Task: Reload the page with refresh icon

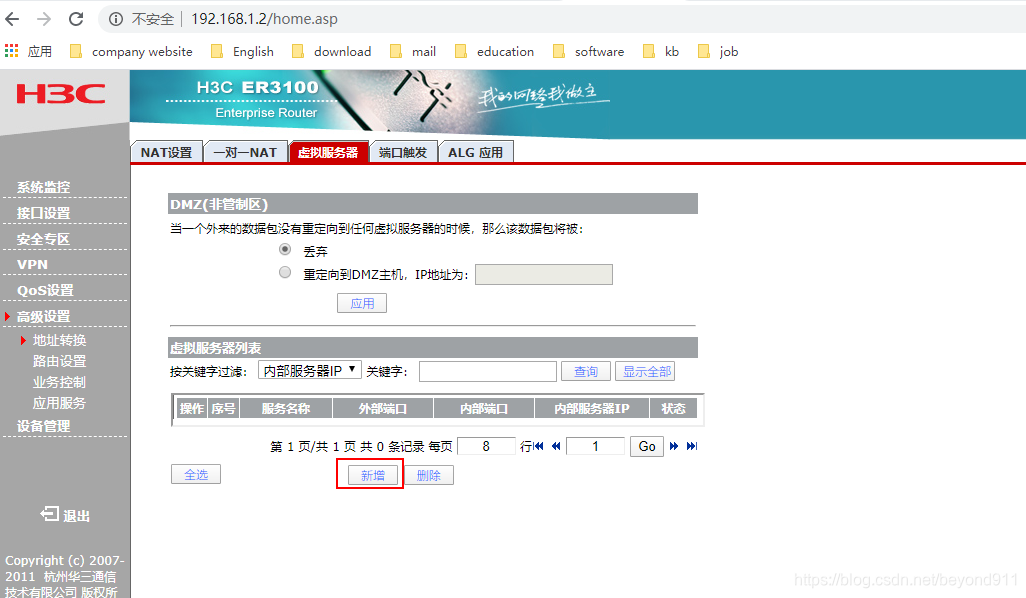Action: pyautogui.click(x=76, y=18)
